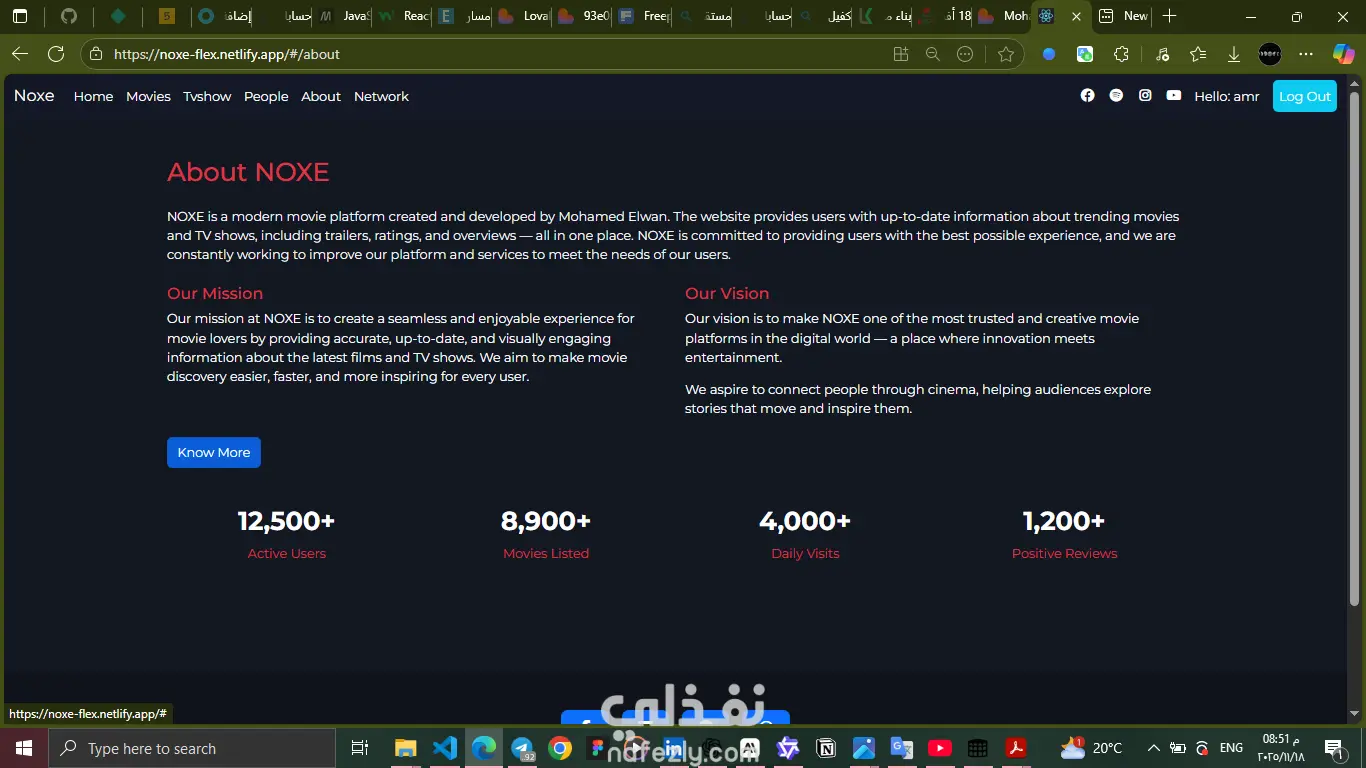The height and width of the screenshot is (768, 1366).
Task: Click the scrollbar down arrow
Action: [1355, 714]
